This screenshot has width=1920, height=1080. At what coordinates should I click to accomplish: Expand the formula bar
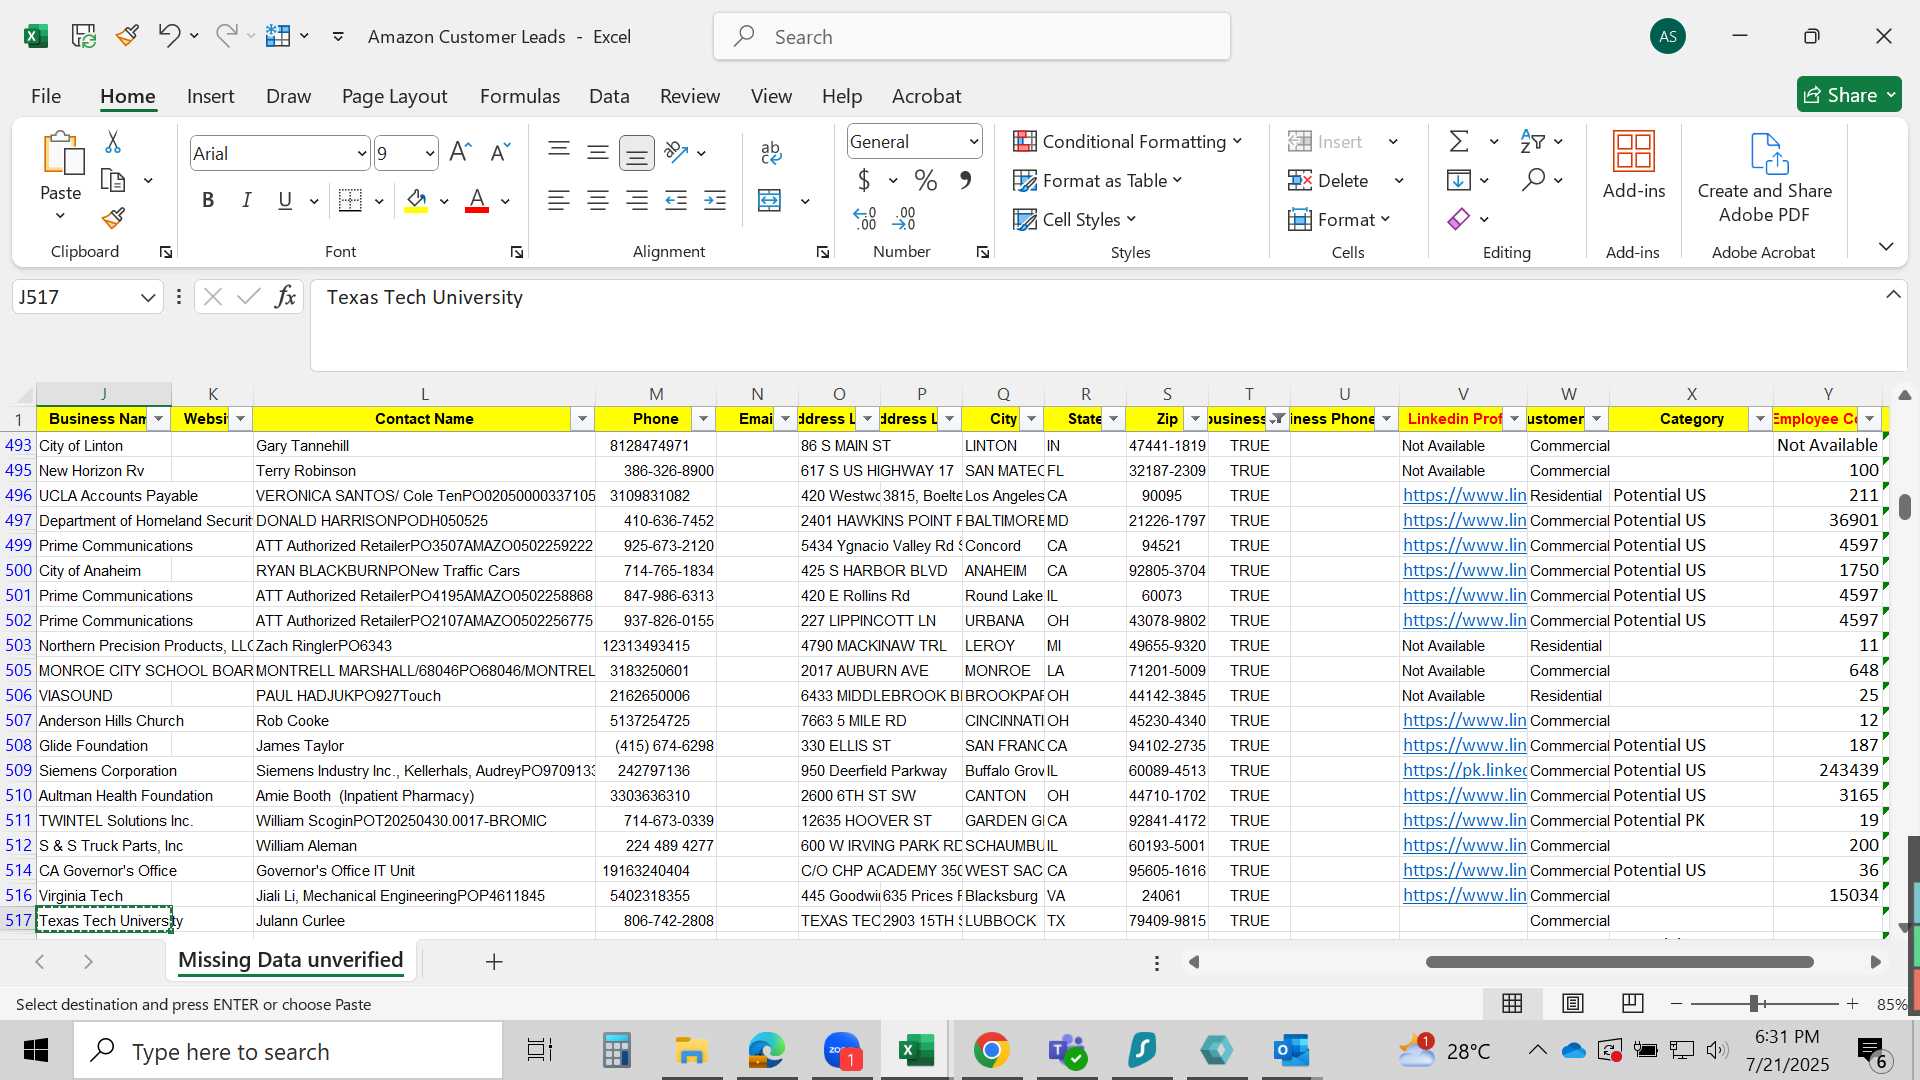pyautogui.click(x=1893, y=295)
